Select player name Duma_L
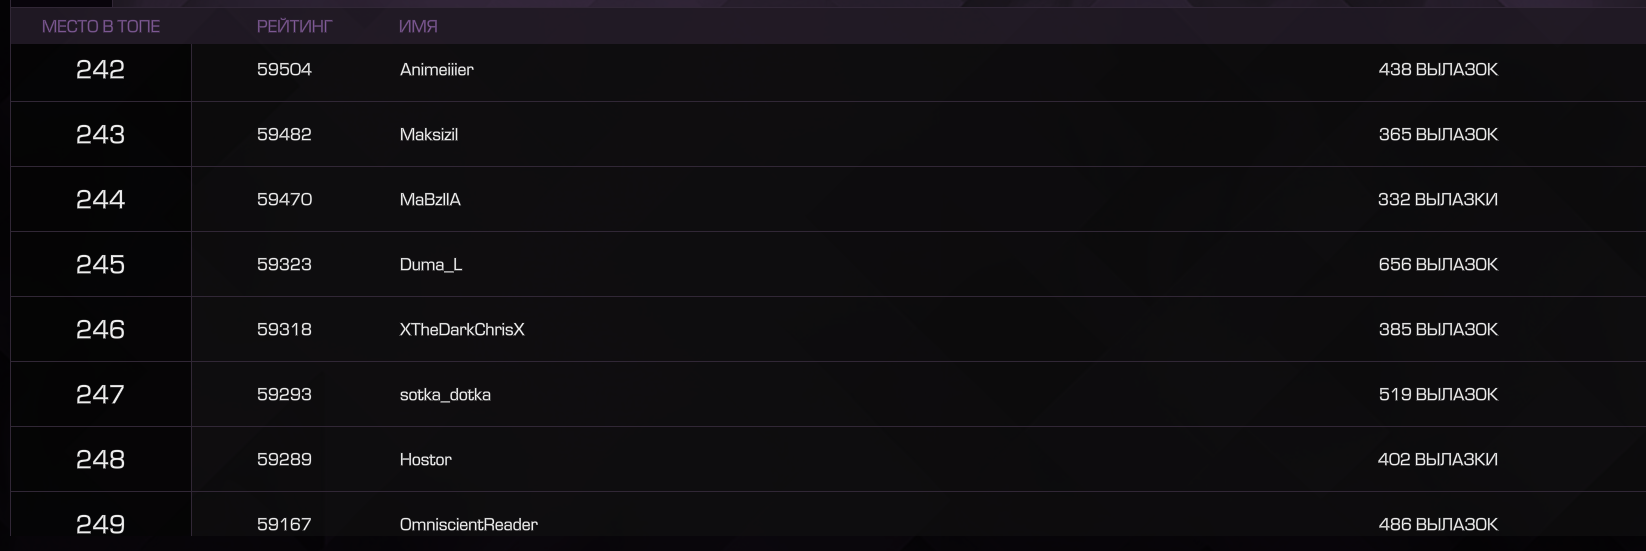Image resolution: width=1646 pixels, height=551 pixels. pos(431,265)
